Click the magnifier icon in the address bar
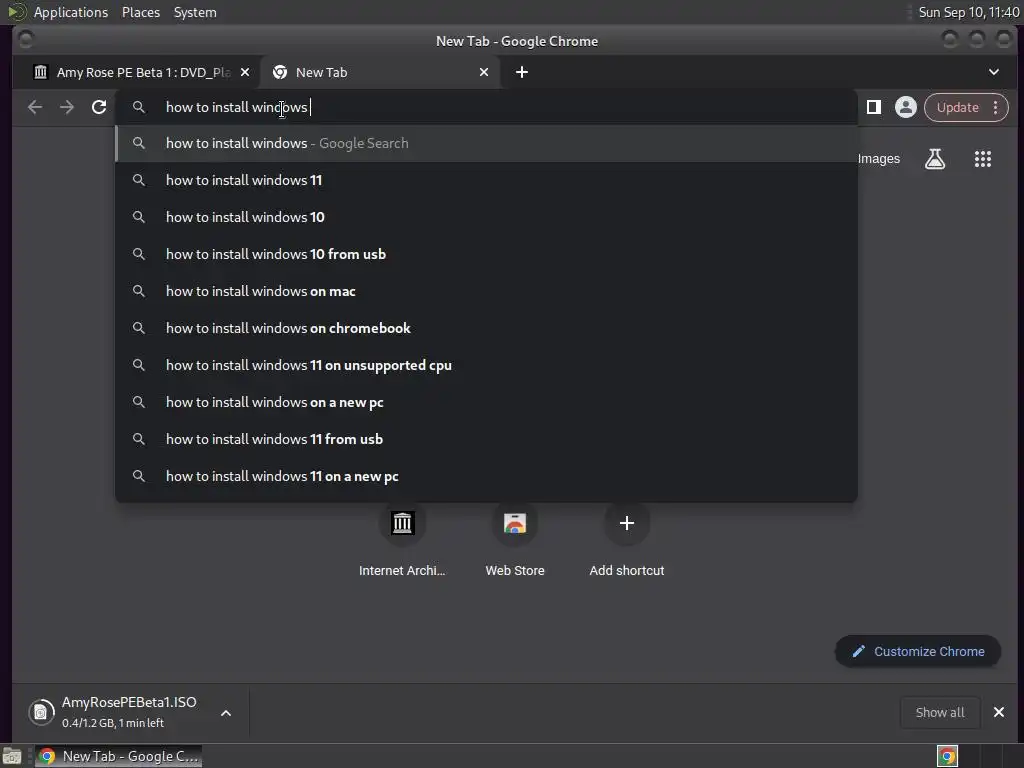The height and width of the screenshot is (768, 1024). tap(138, 107)
